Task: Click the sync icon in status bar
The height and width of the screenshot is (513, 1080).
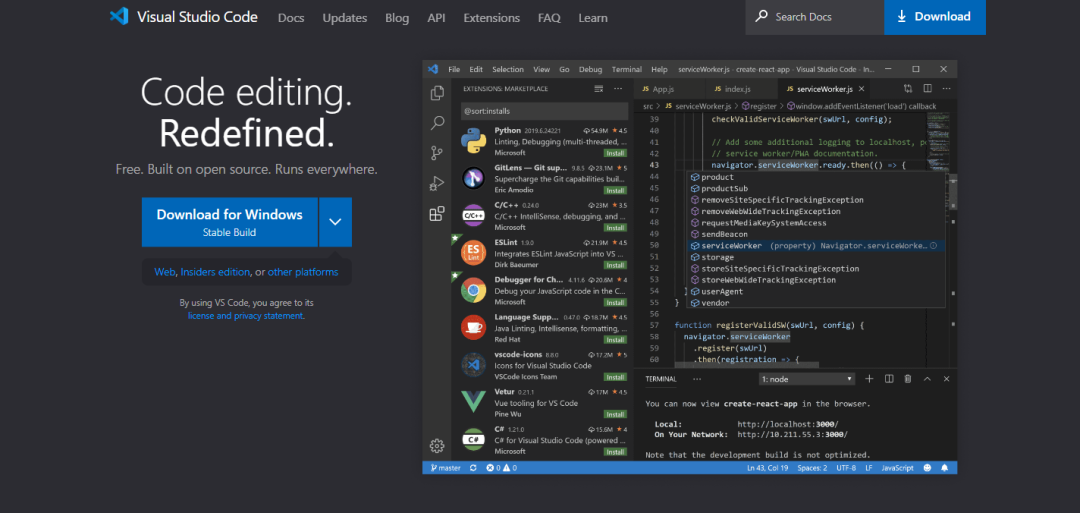Action: point(473,468)
